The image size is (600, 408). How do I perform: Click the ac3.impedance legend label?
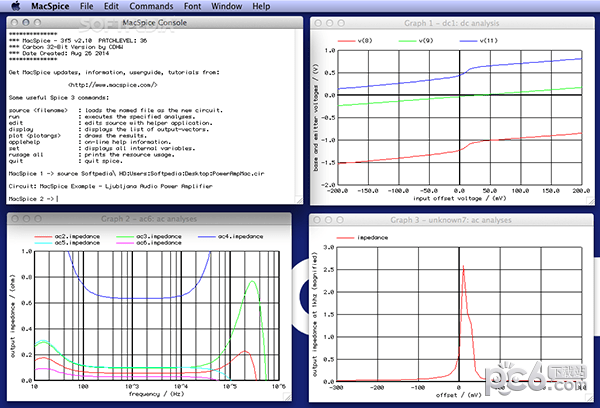159,237
